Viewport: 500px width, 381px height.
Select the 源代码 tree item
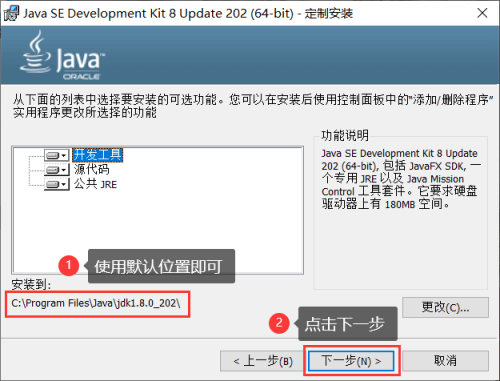(91, 170)
